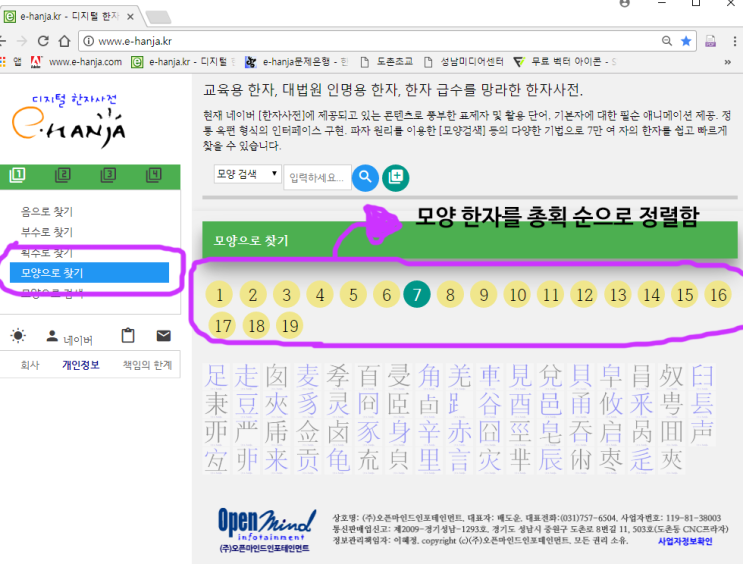Click the teal add-plus button beside search
743x564 pixels.
coord(396,178)
